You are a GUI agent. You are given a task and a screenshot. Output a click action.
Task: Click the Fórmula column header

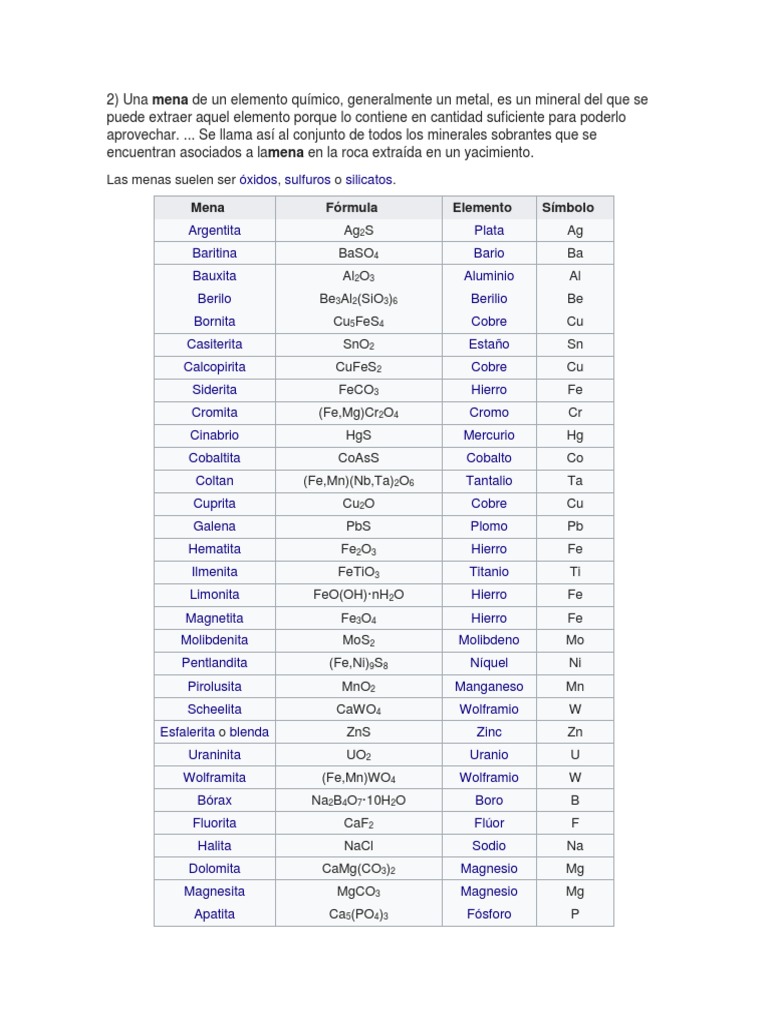click(351, 208)
